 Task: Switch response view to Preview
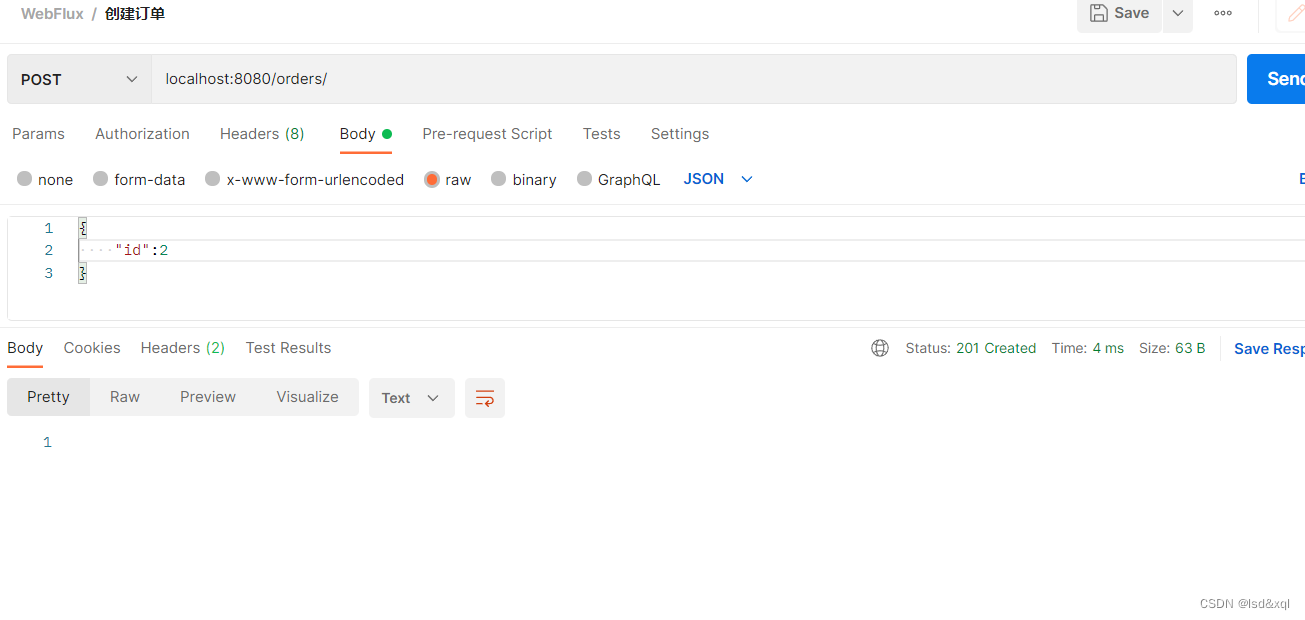[208, 397]
